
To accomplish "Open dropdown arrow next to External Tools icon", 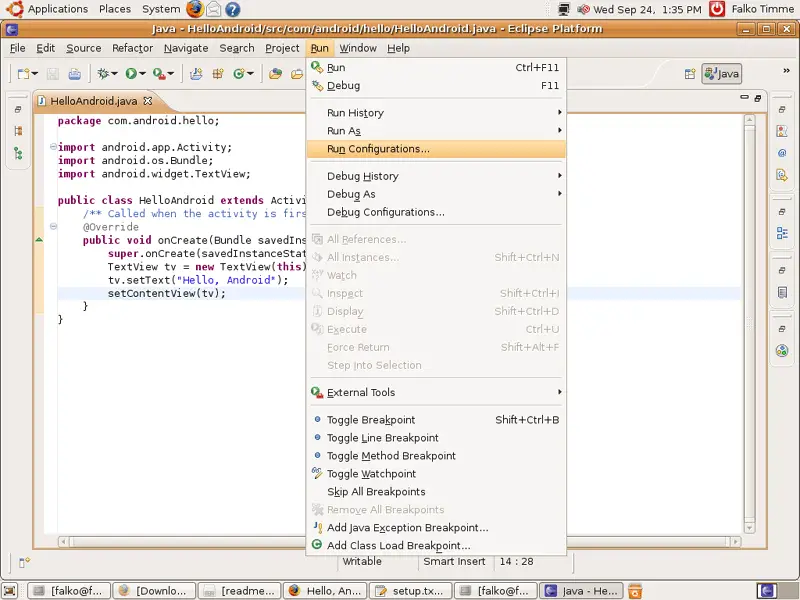I will [x=170, y=74].
